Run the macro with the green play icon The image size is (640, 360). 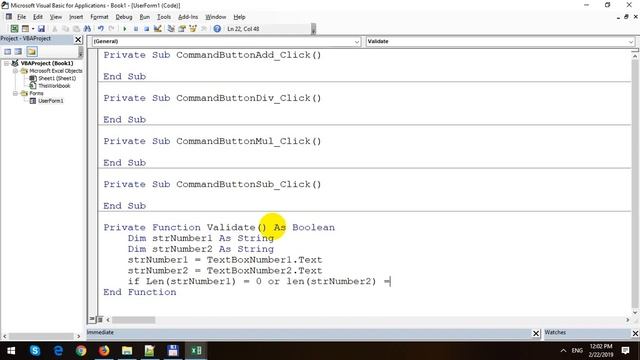pyautogui.click(x=124, y=29)
